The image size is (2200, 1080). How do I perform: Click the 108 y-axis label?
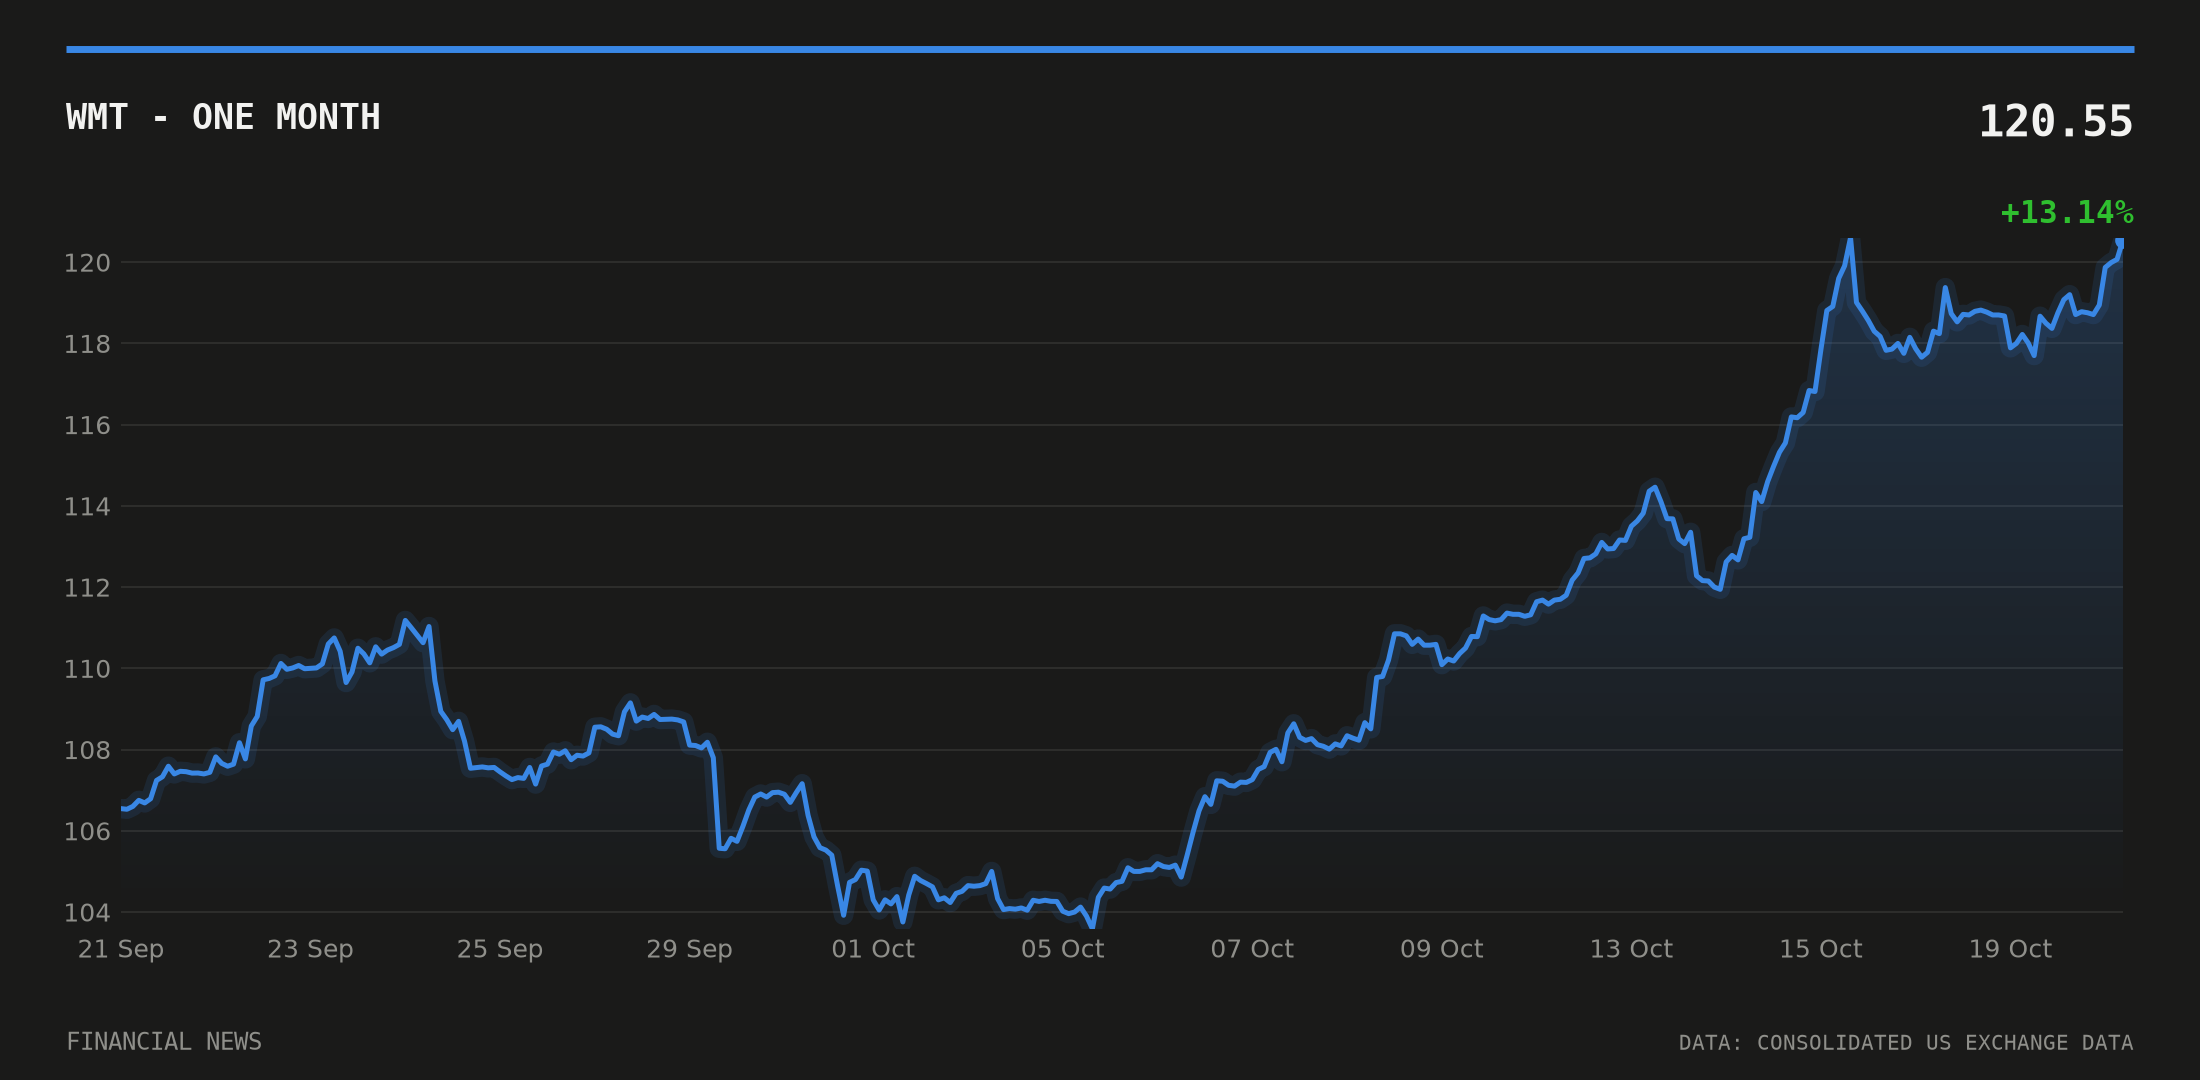click(x=87, y=750)
